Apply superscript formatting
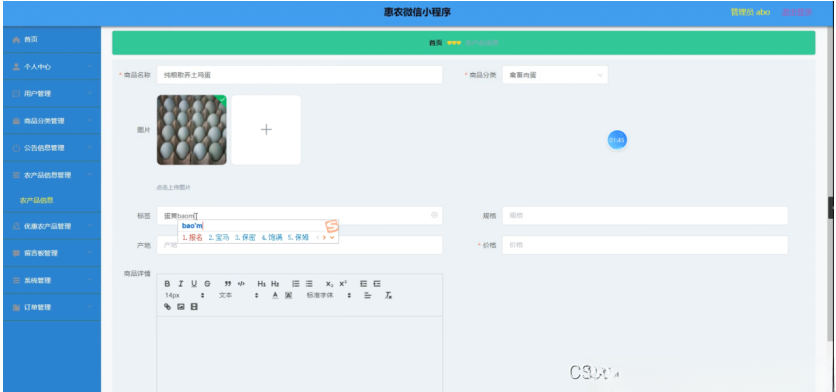836x392 pixels. (343, 284)
